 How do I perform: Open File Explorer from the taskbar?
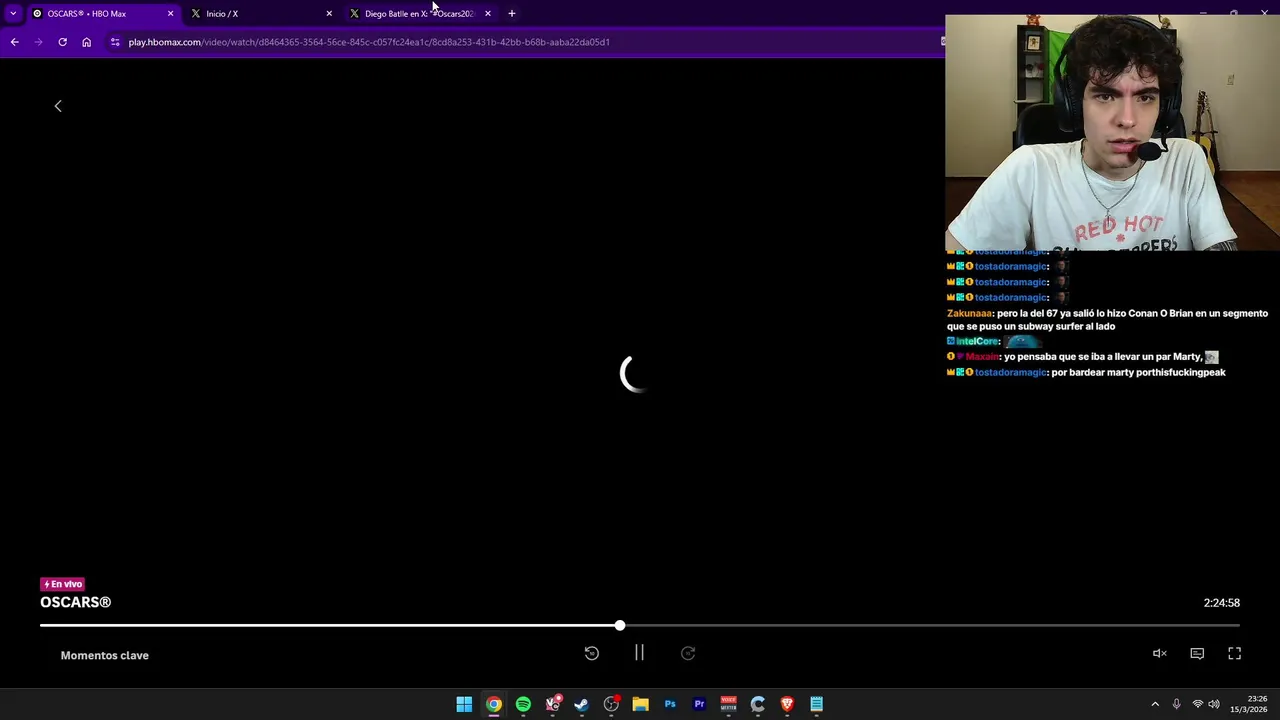pos(640,704)
